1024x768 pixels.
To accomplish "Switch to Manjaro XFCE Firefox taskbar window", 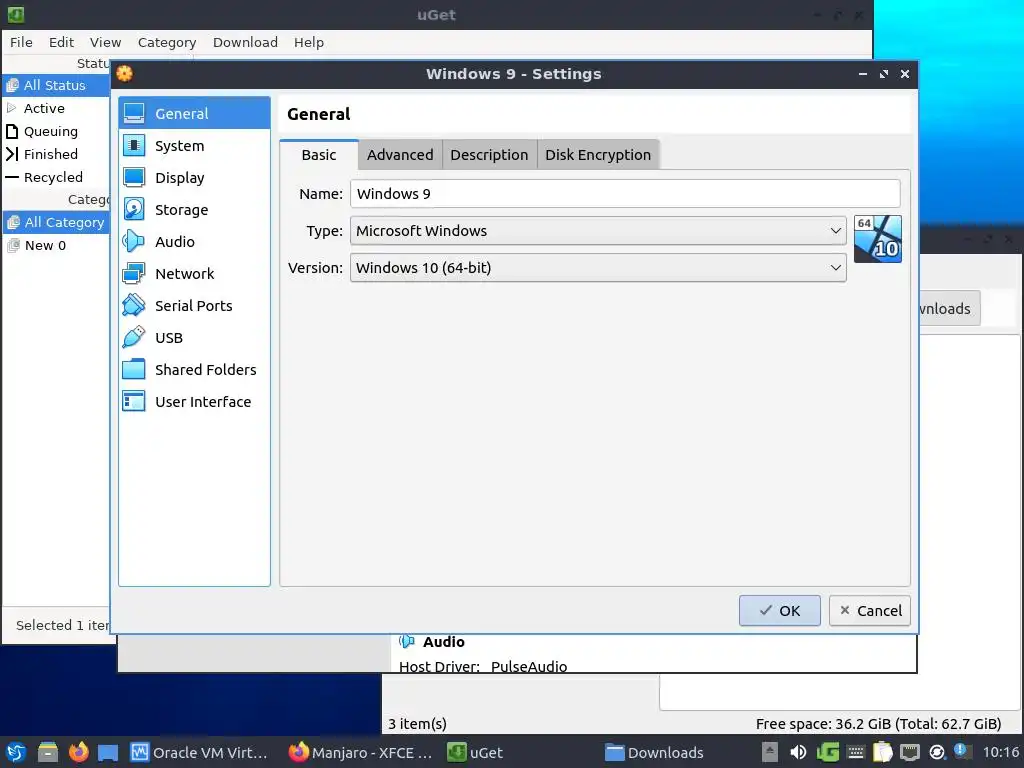I will (360, 752).
